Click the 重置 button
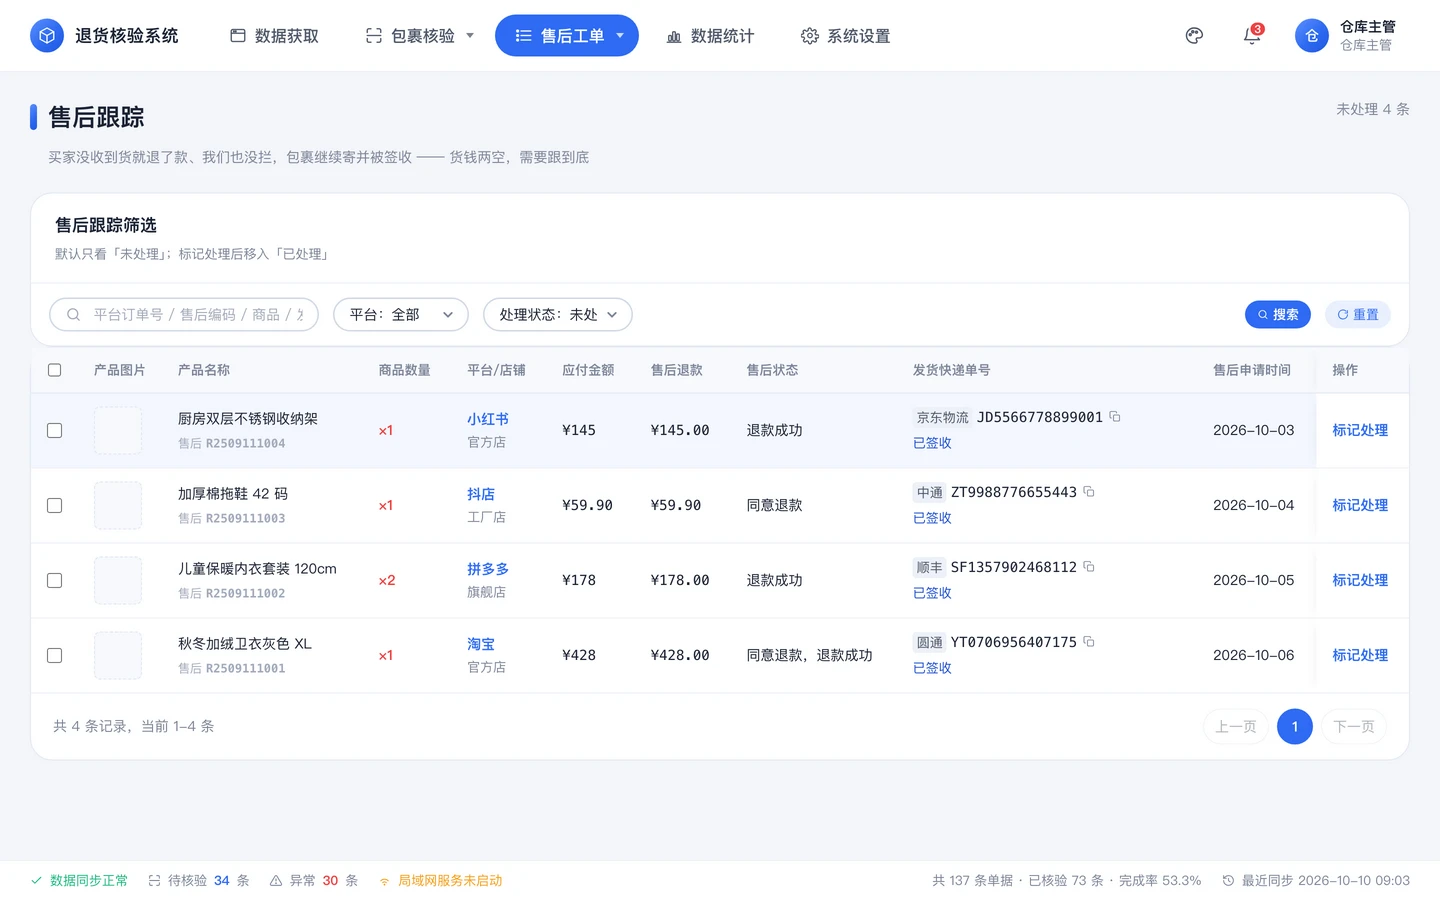Image resolution: width=1440 pixels, height=900 pixels. click(x=1358, y=315)
